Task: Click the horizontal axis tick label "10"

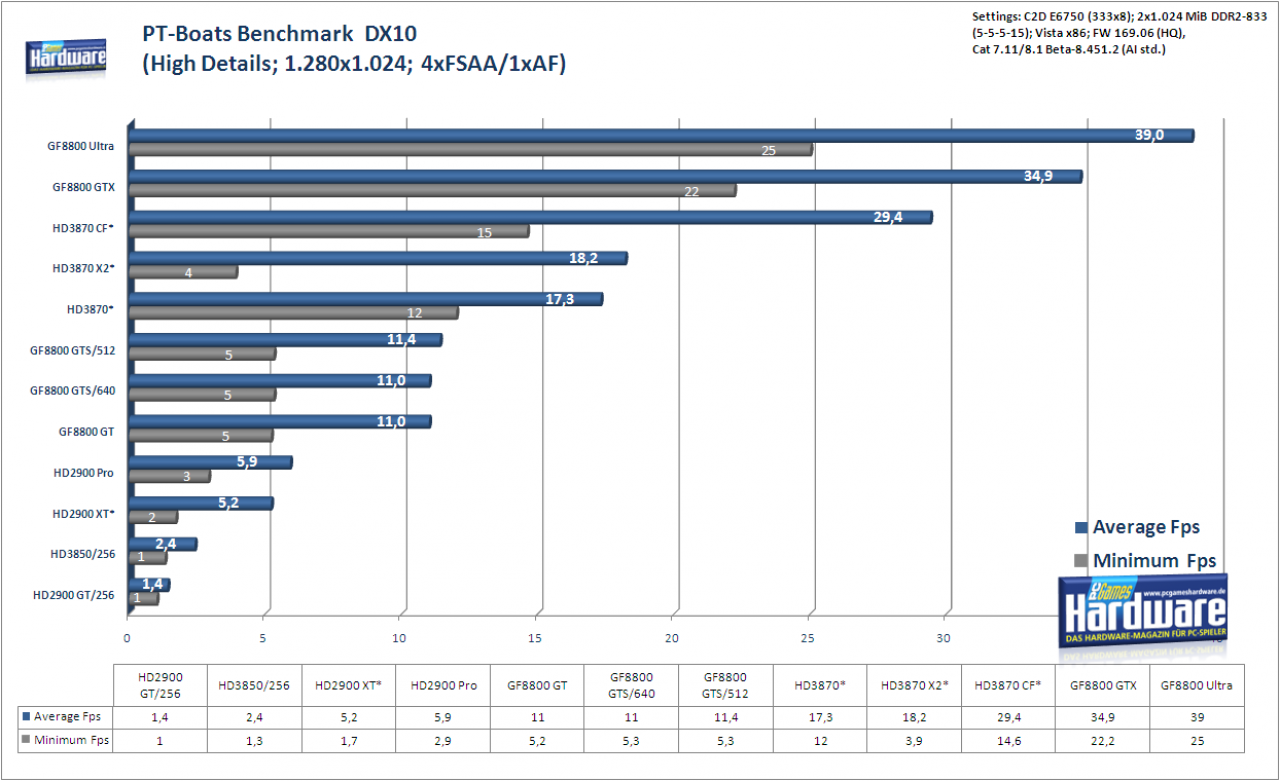Action: [400, 637]
